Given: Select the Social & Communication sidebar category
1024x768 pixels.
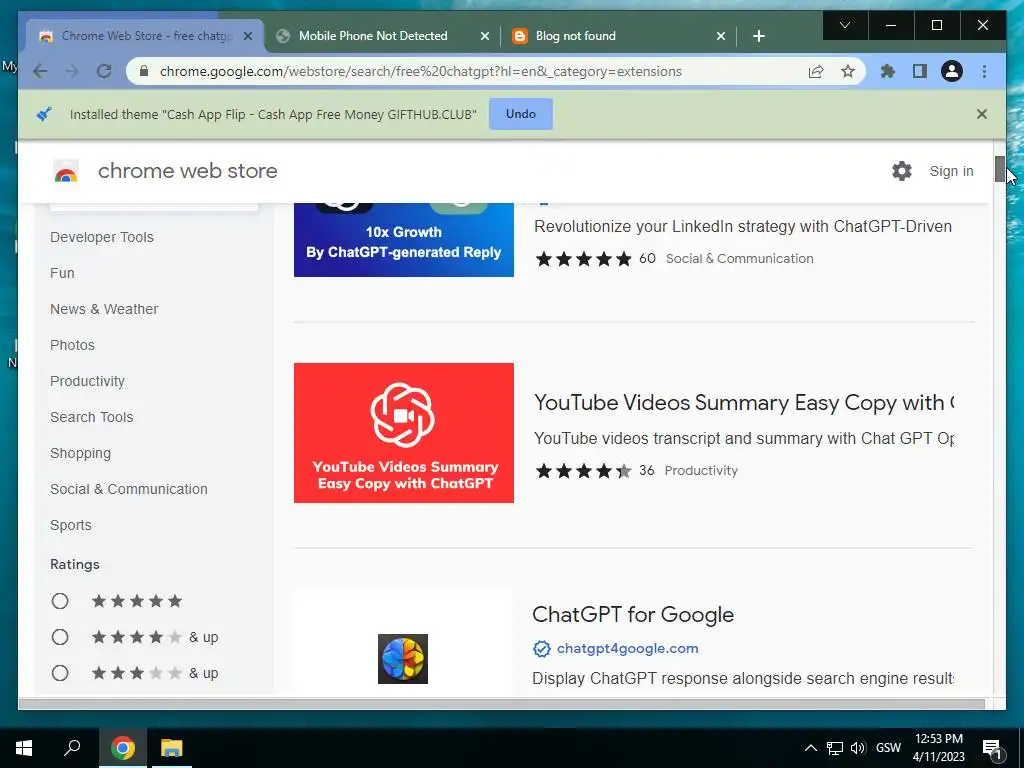Looking at the screenshot, I should (x=129, y=489).
